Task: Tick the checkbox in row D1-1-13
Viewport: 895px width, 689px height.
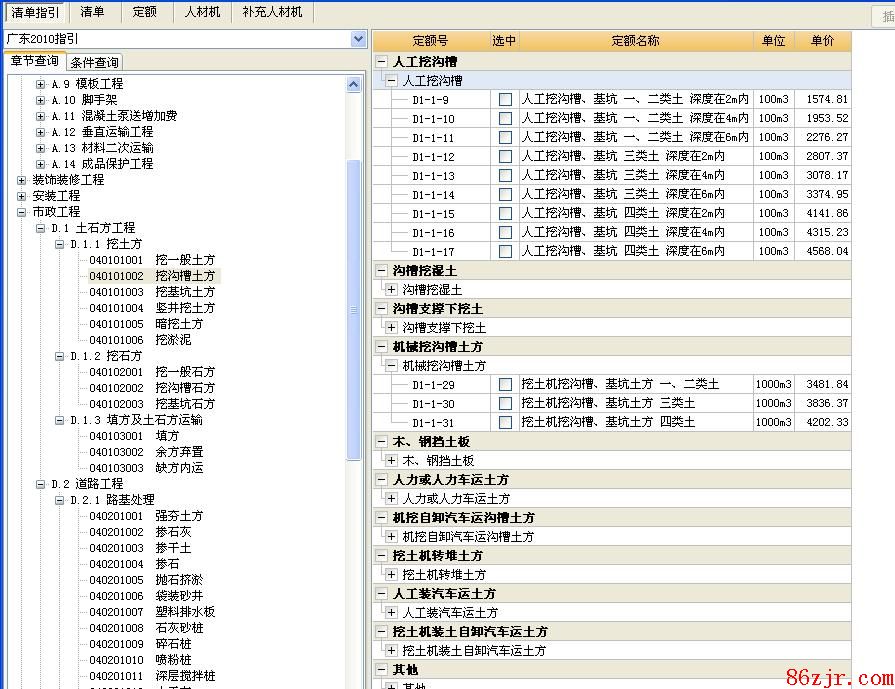Action: (505, 176)
